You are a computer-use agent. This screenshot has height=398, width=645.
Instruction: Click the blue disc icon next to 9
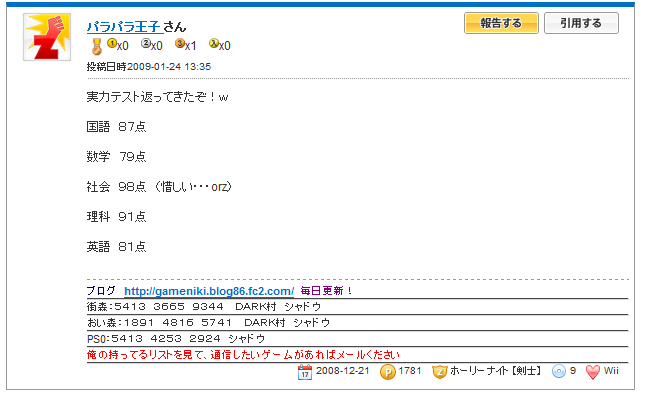(559, 372)
